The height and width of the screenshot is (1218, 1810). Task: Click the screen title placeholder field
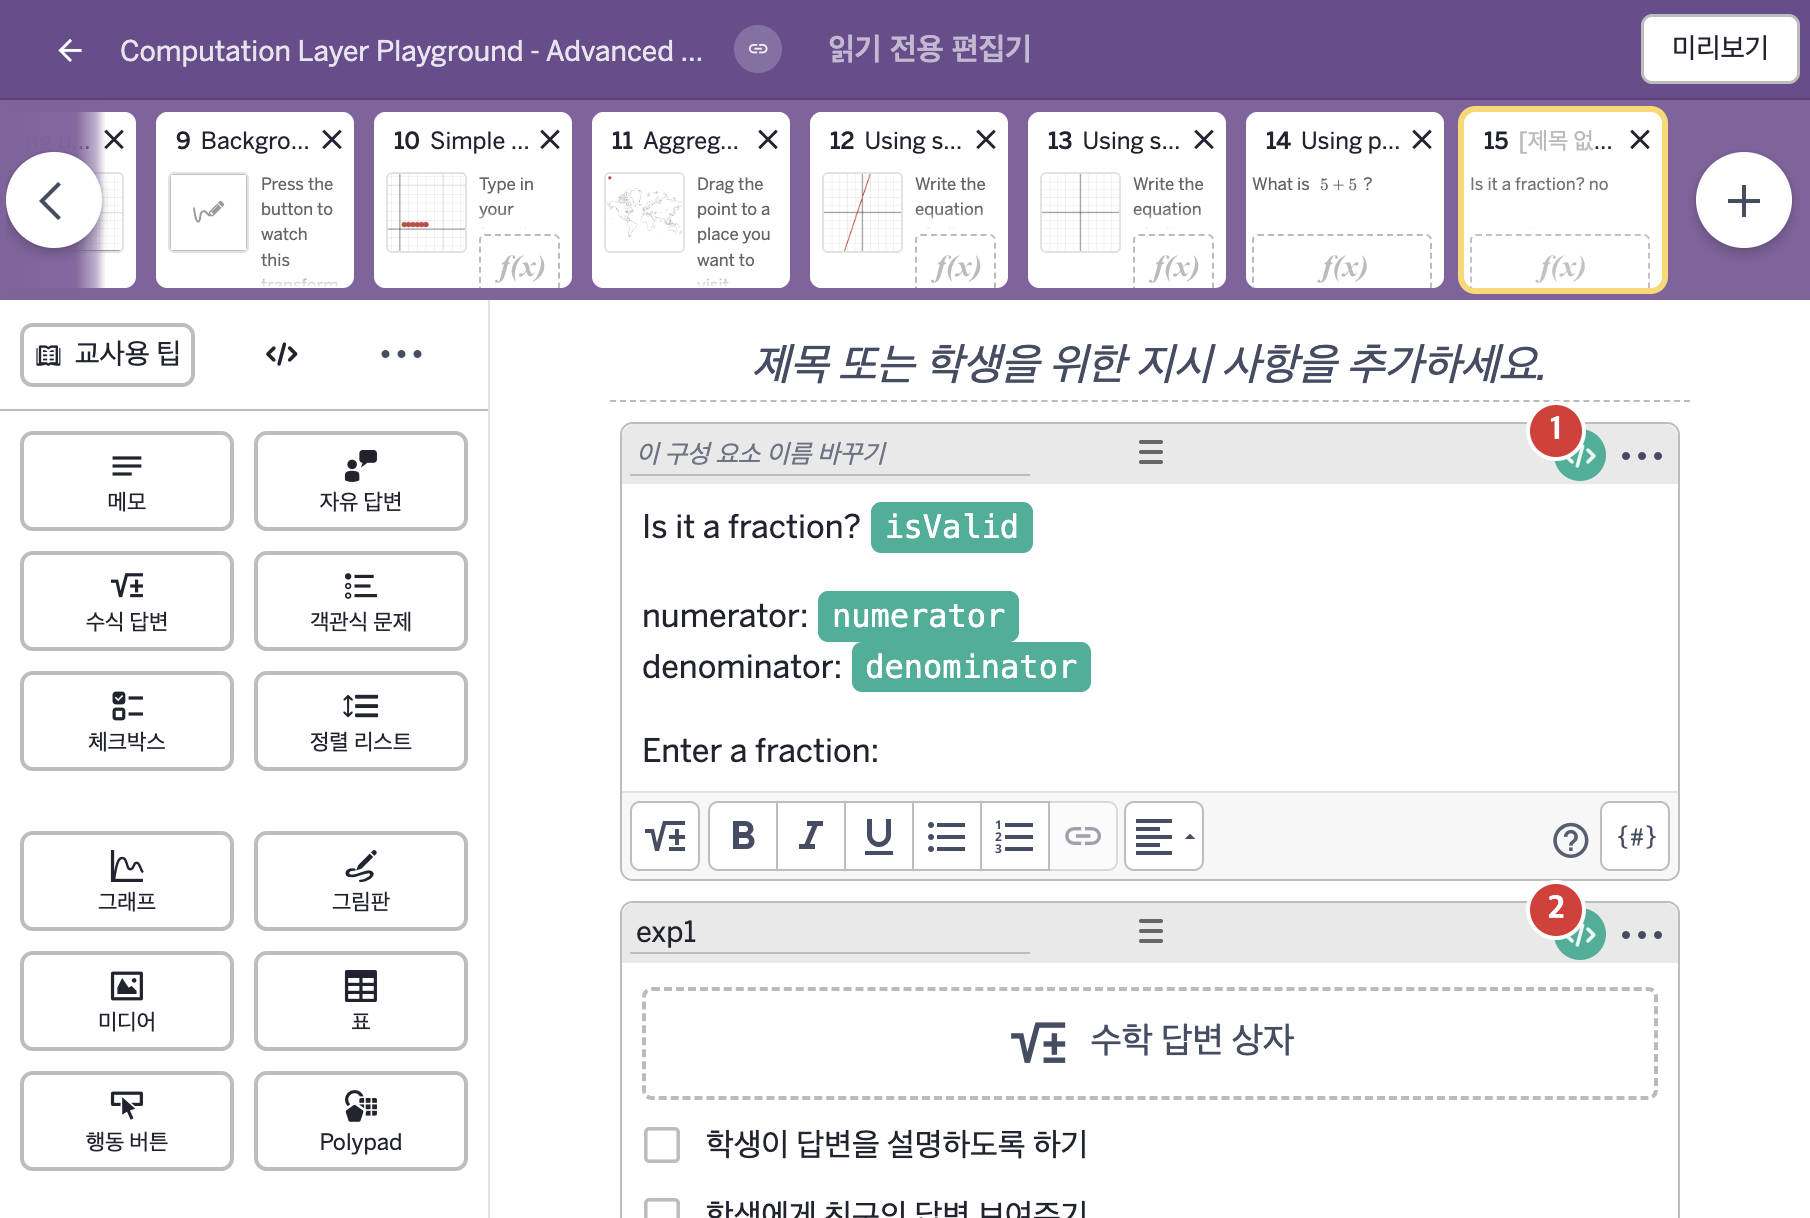click(1149, 363)
